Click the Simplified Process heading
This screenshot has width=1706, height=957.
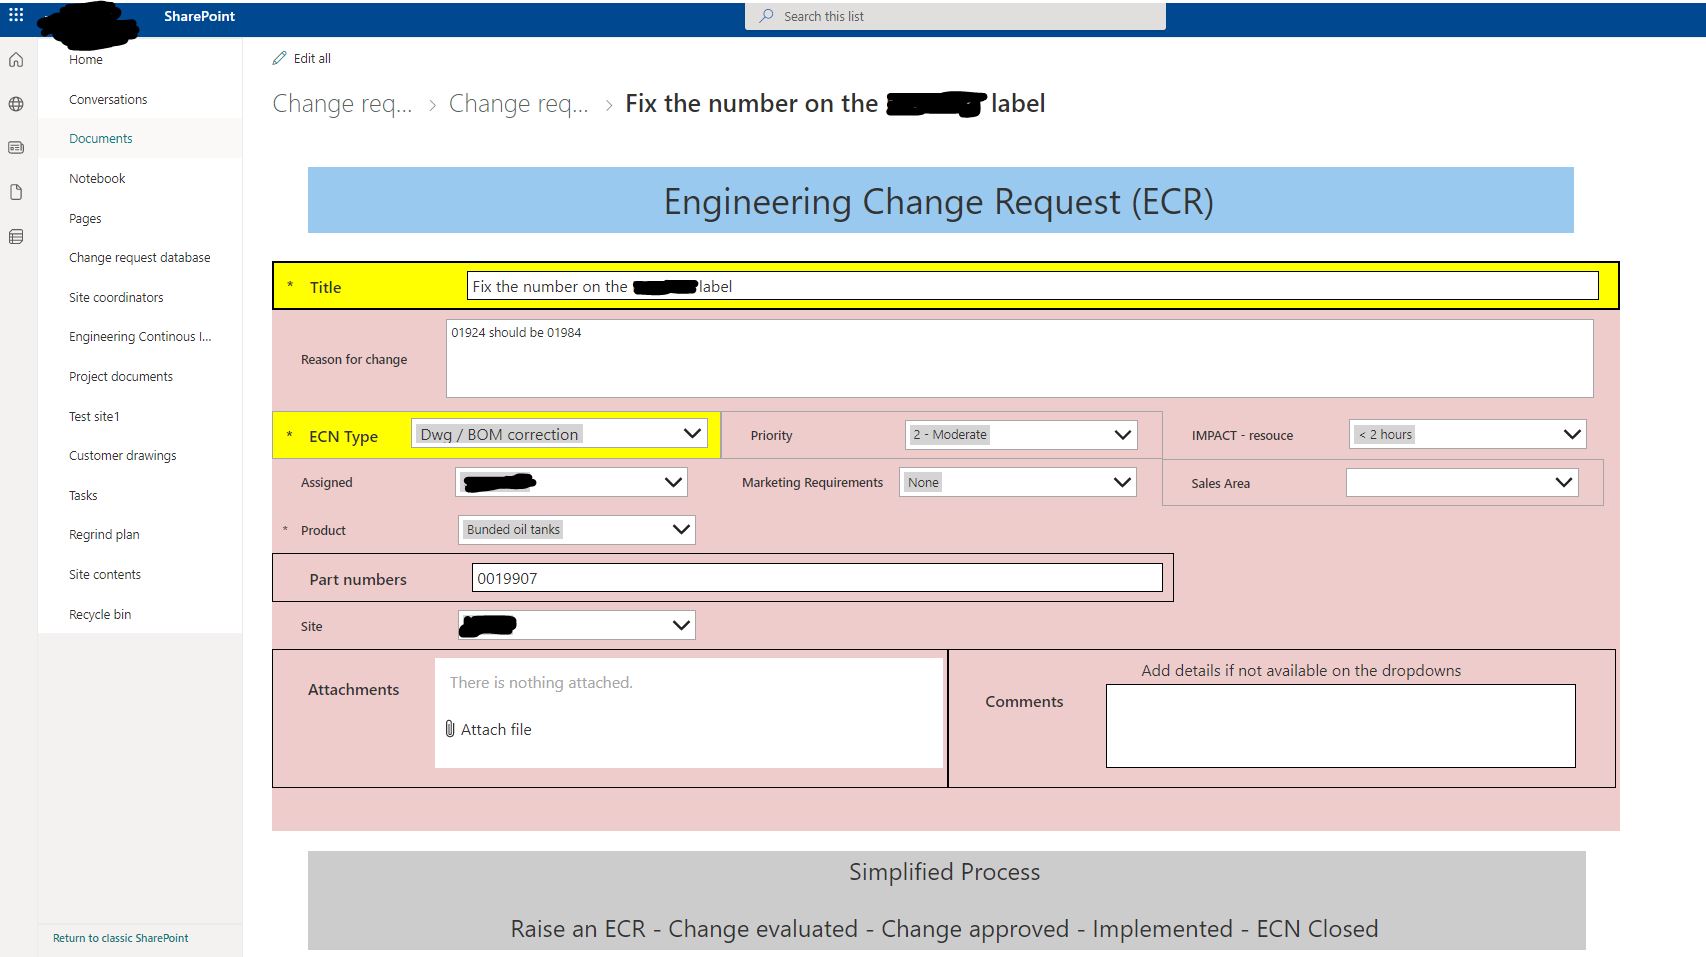click(945, 872)
